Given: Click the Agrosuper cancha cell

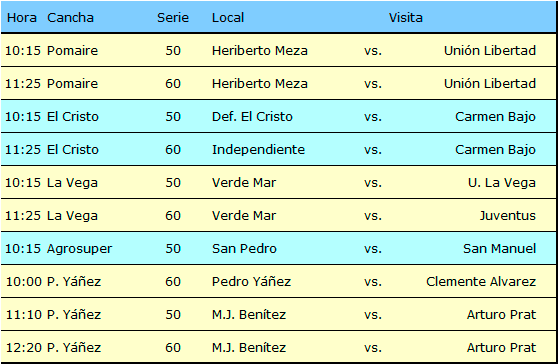Looking at the screenshot, I should pyautogui.click(x=79, y=249).
